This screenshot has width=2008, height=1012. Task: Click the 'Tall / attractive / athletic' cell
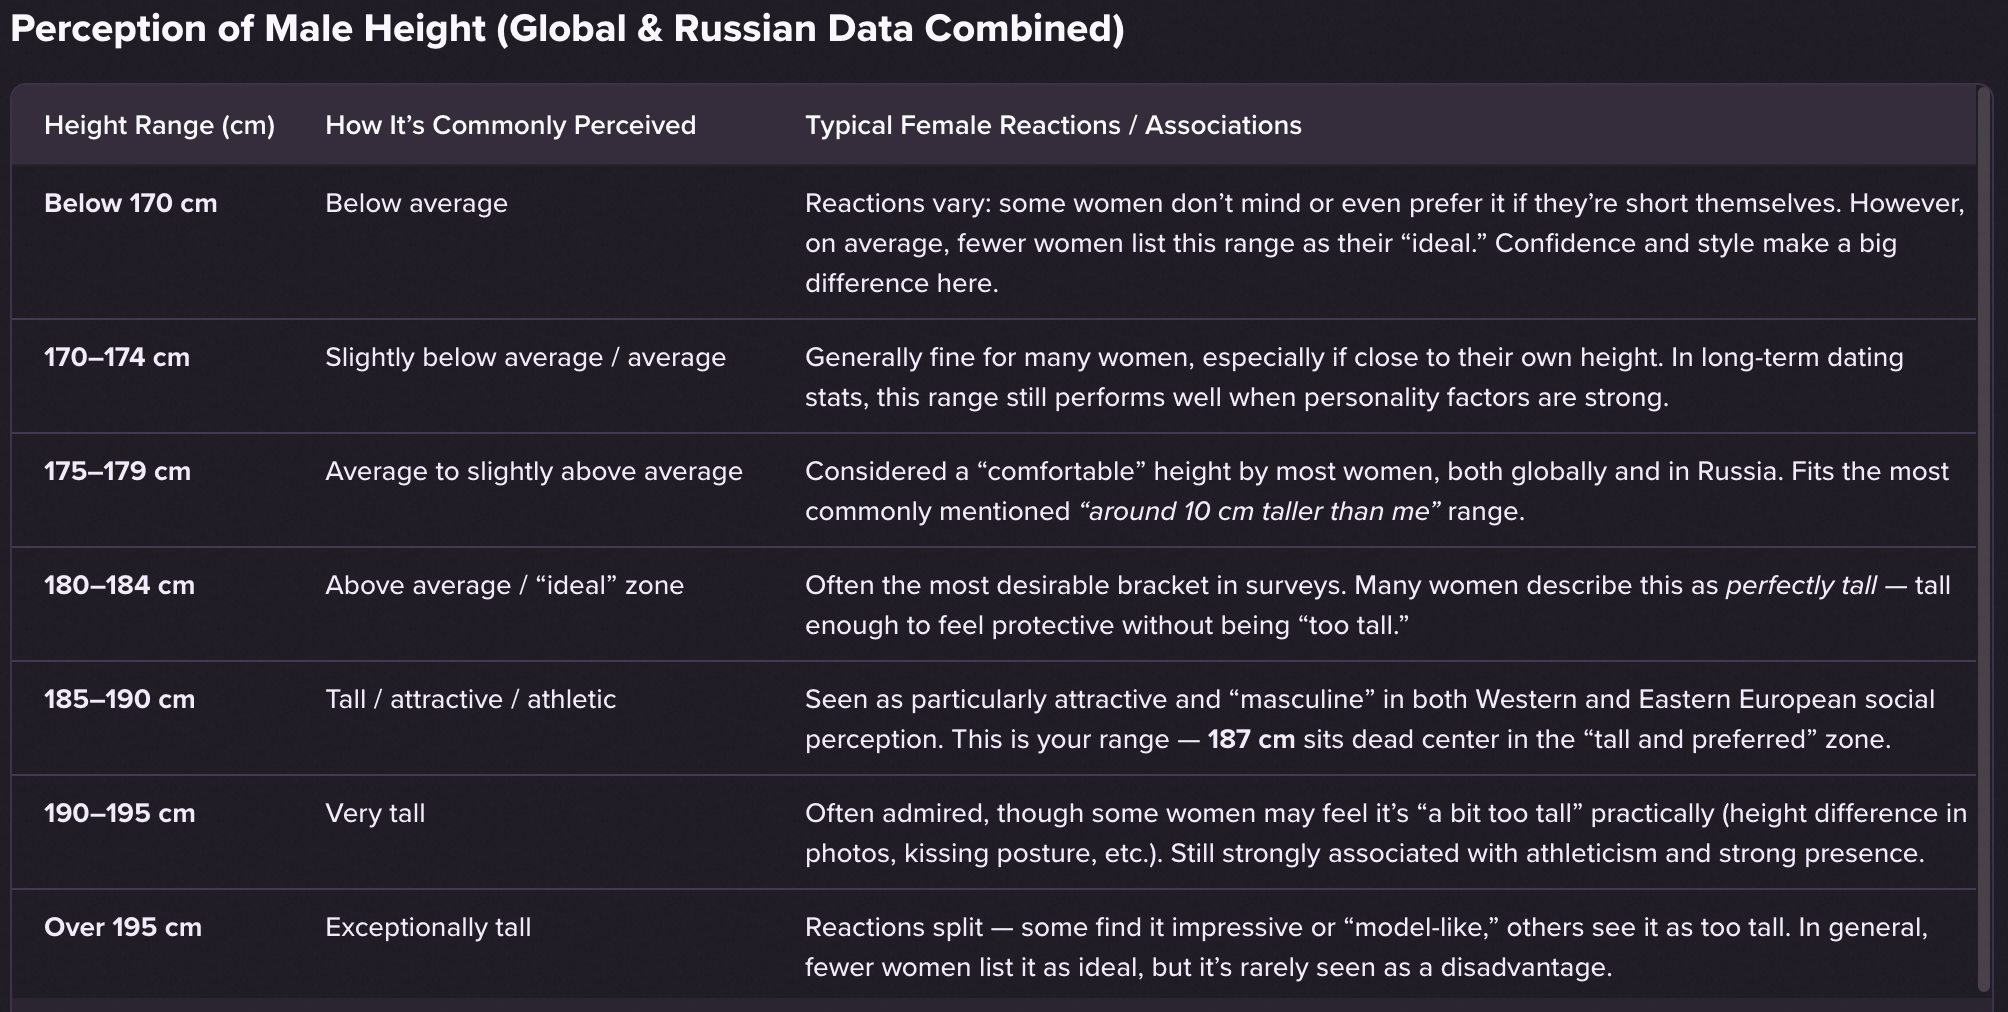(470, 700)
